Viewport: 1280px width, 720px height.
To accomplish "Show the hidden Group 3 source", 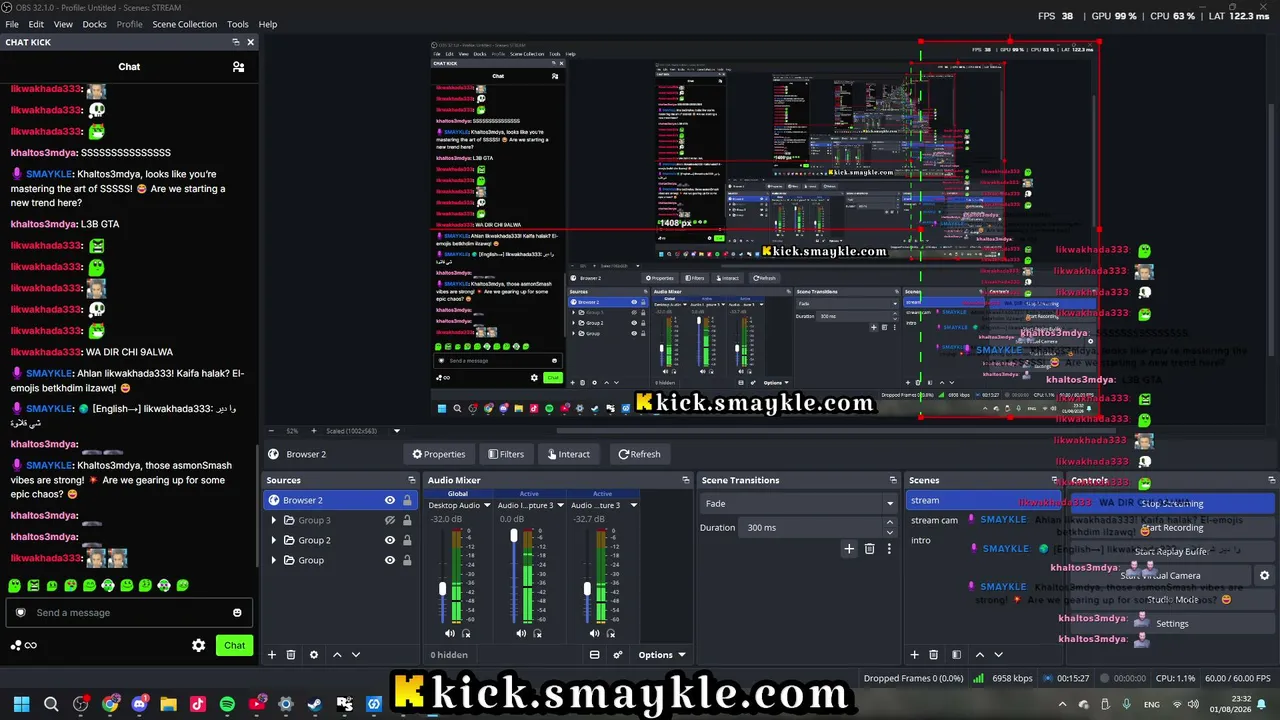I will [390, 520].
